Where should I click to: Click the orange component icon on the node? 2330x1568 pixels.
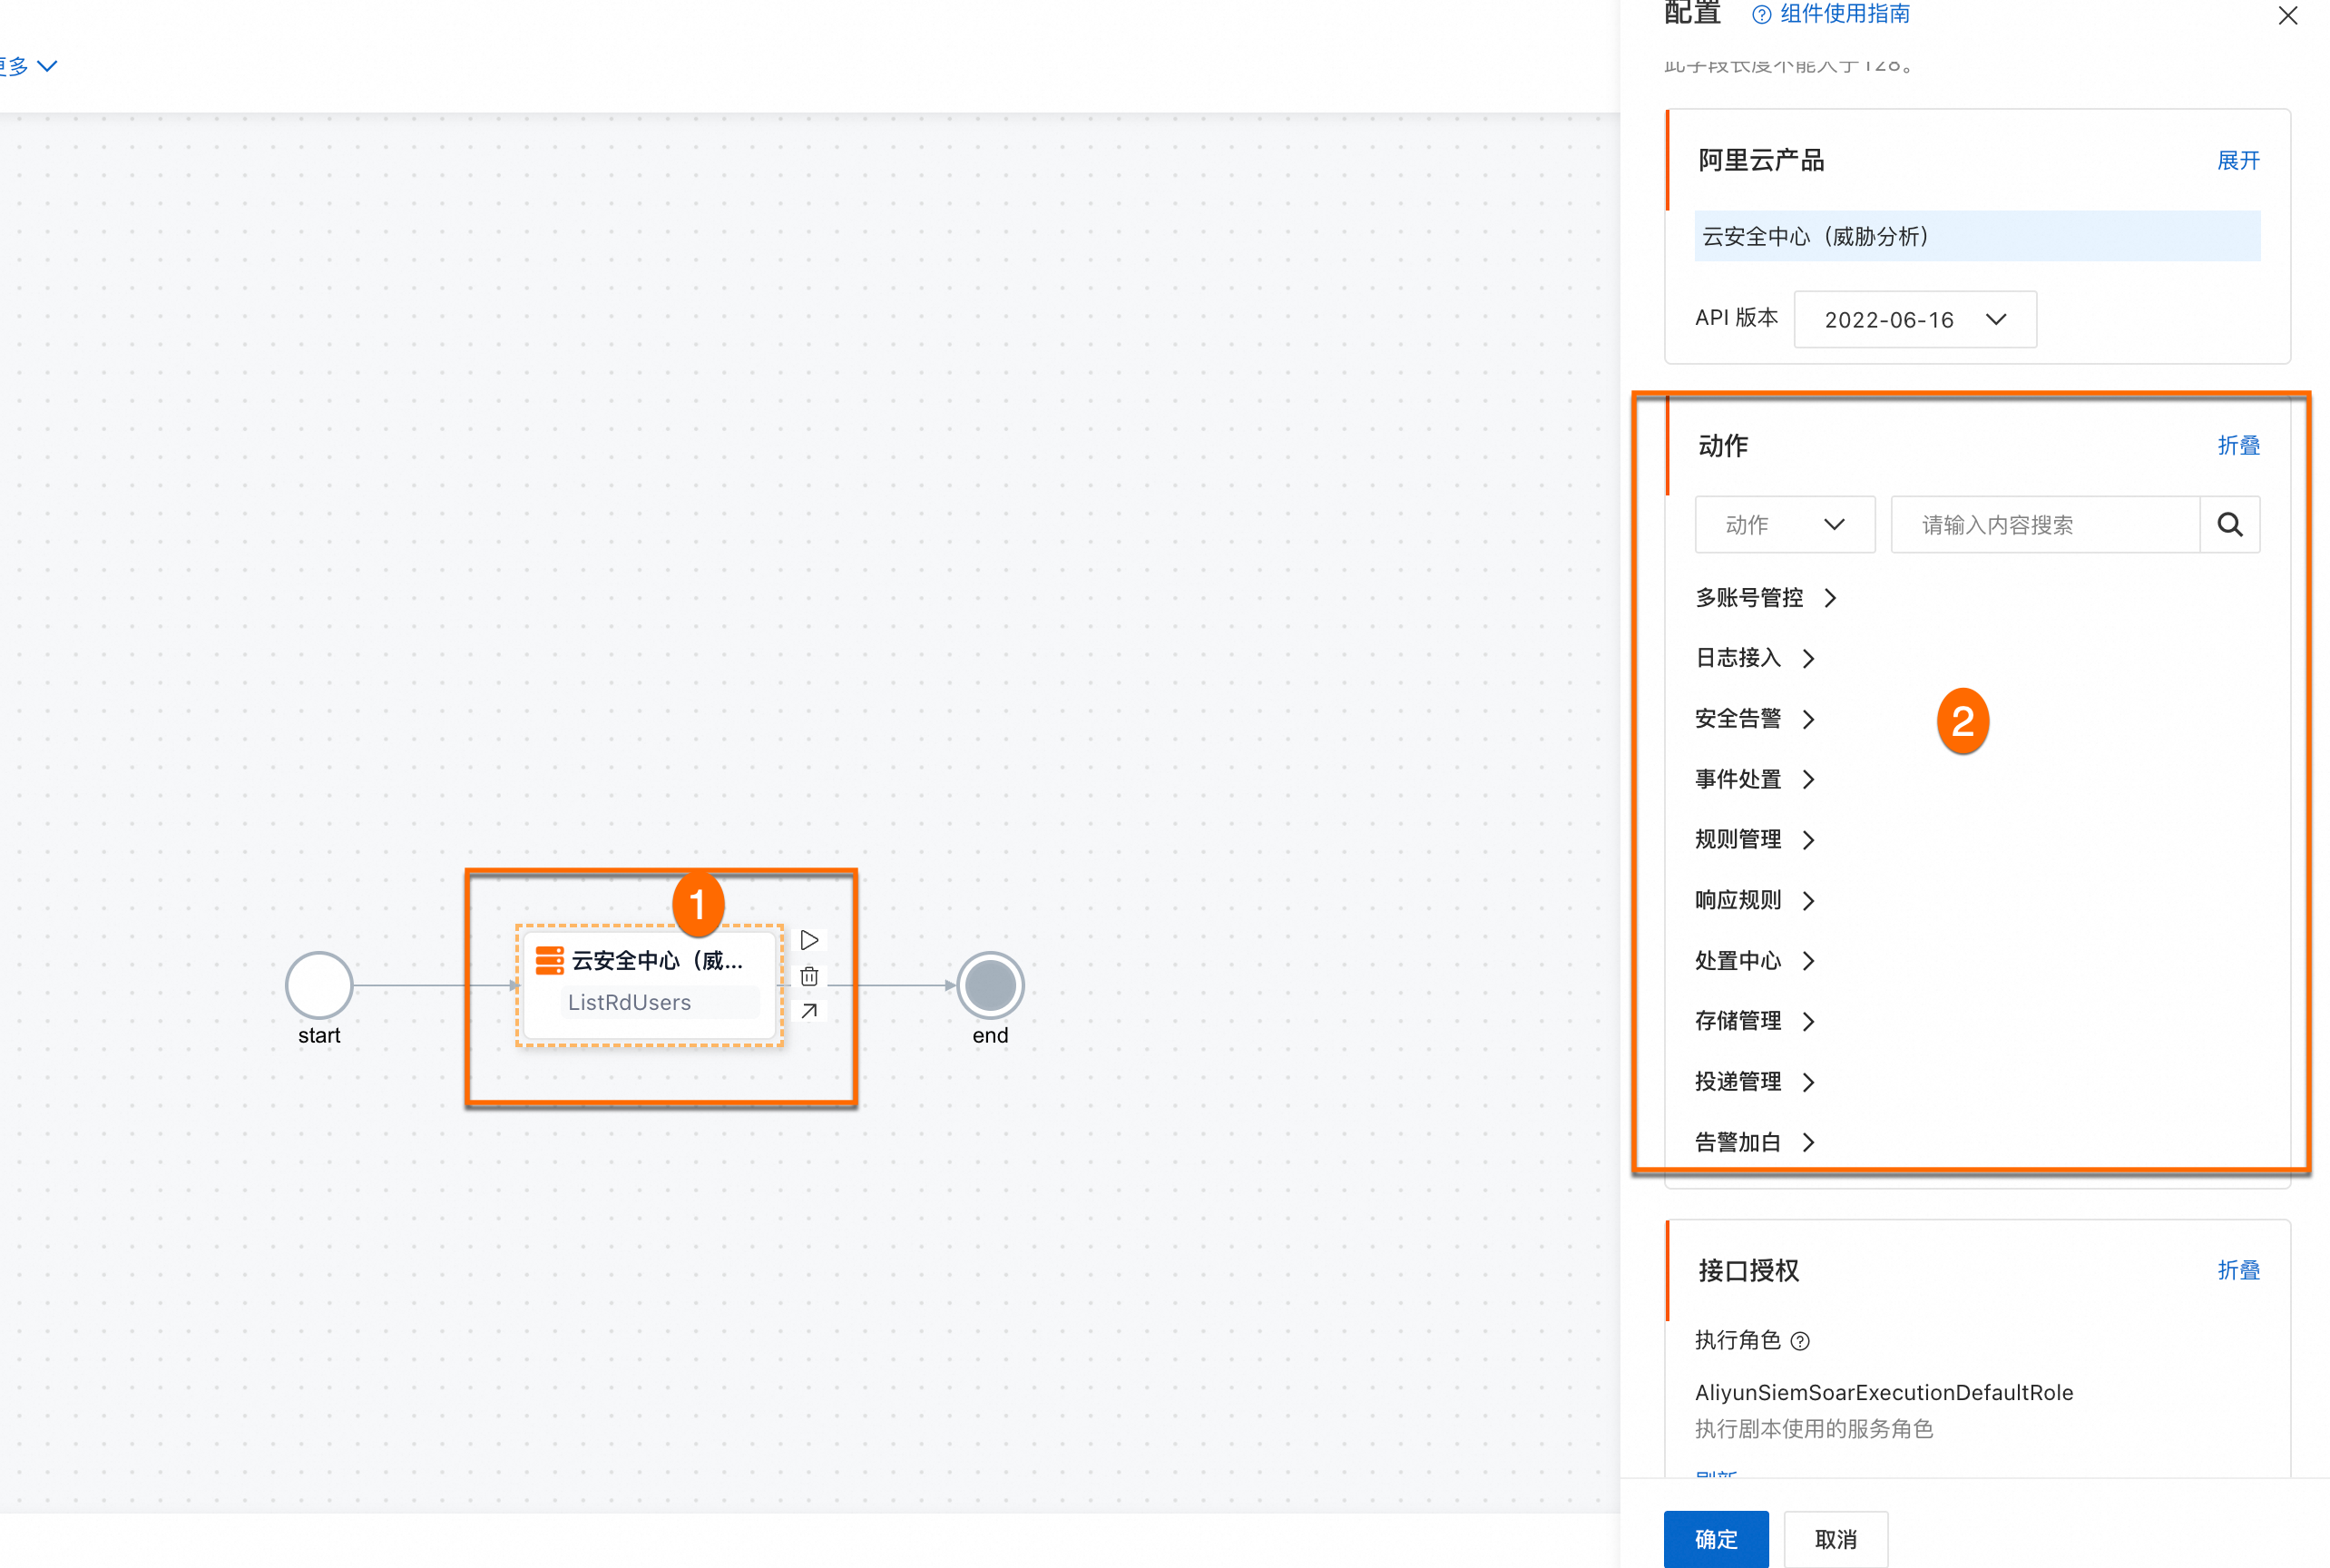coord(549,960)
